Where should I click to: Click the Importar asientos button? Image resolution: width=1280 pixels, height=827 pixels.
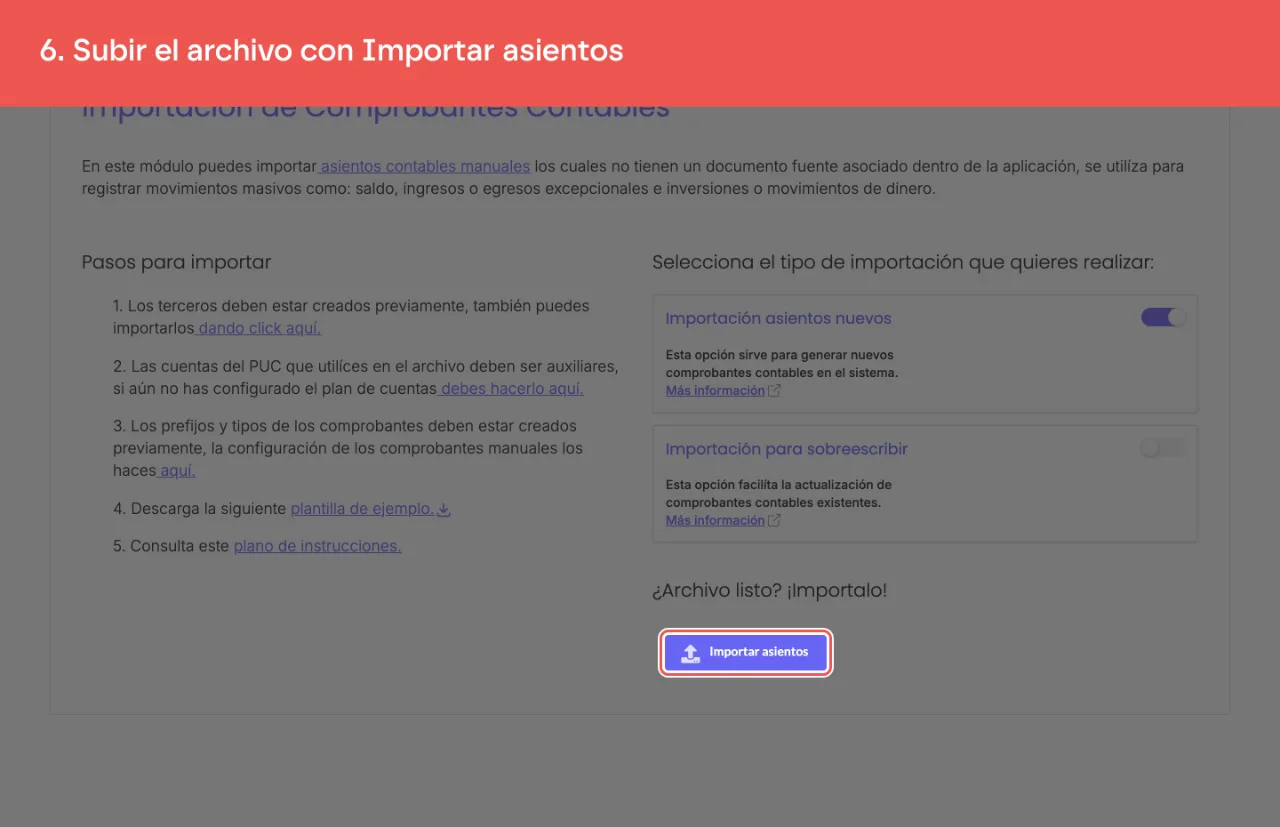pyautogui.click(x=746, y=652)
